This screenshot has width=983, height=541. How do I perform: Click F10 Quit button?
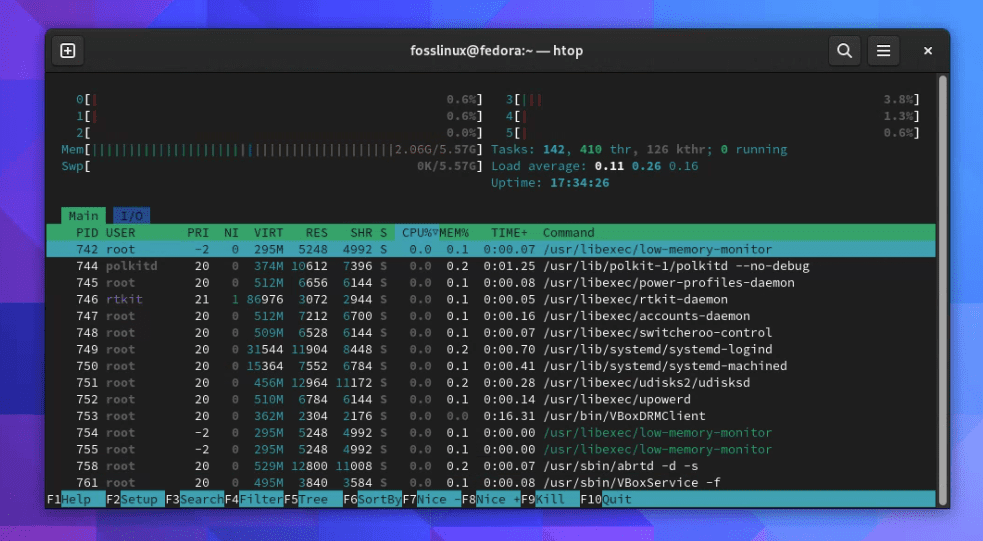[x=606, y=500]
